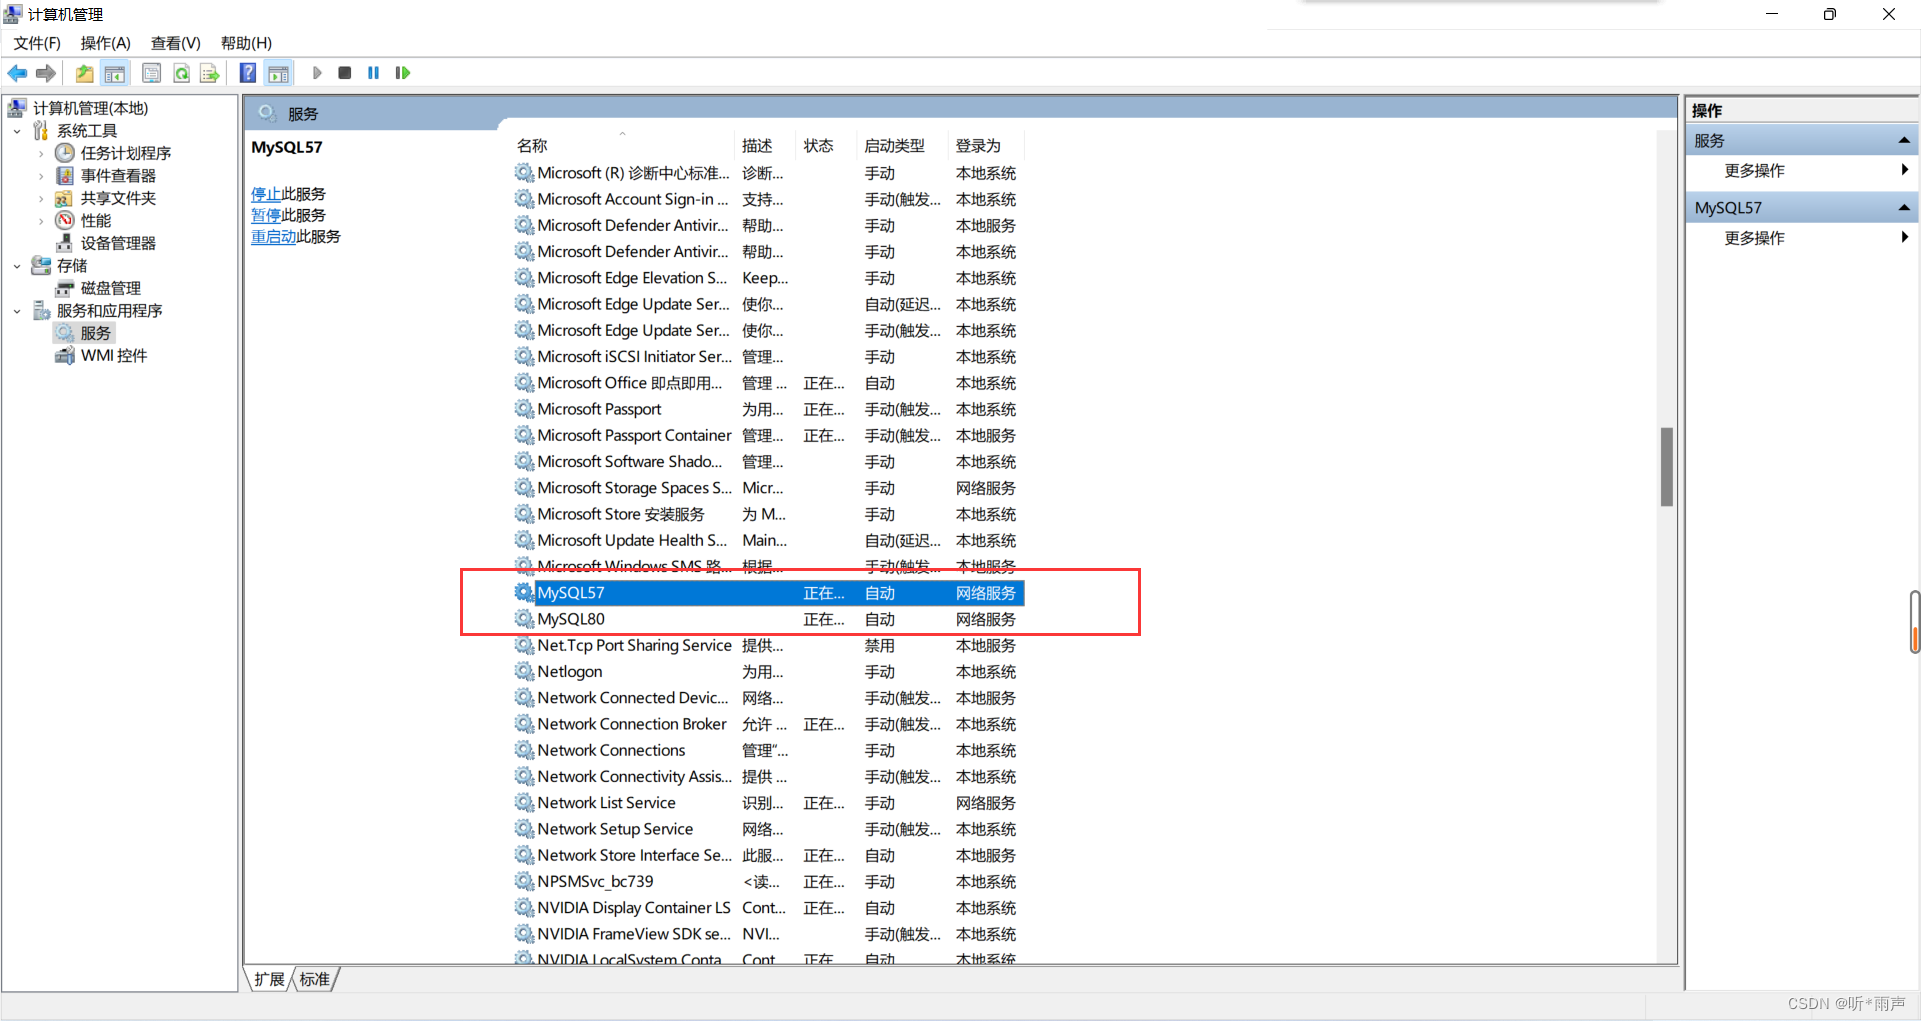Select 任务计划程序 in the tree

click(125, 153)
